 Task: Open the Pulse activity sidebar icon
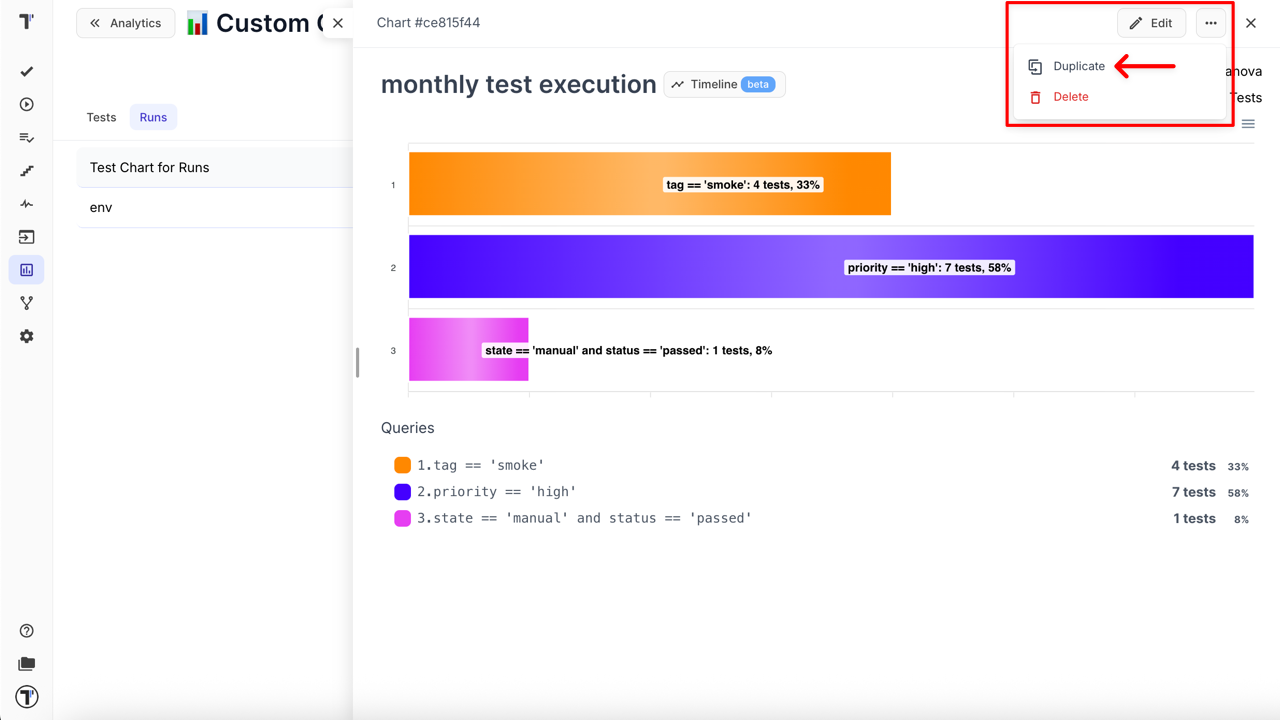[x=27, y=204]
